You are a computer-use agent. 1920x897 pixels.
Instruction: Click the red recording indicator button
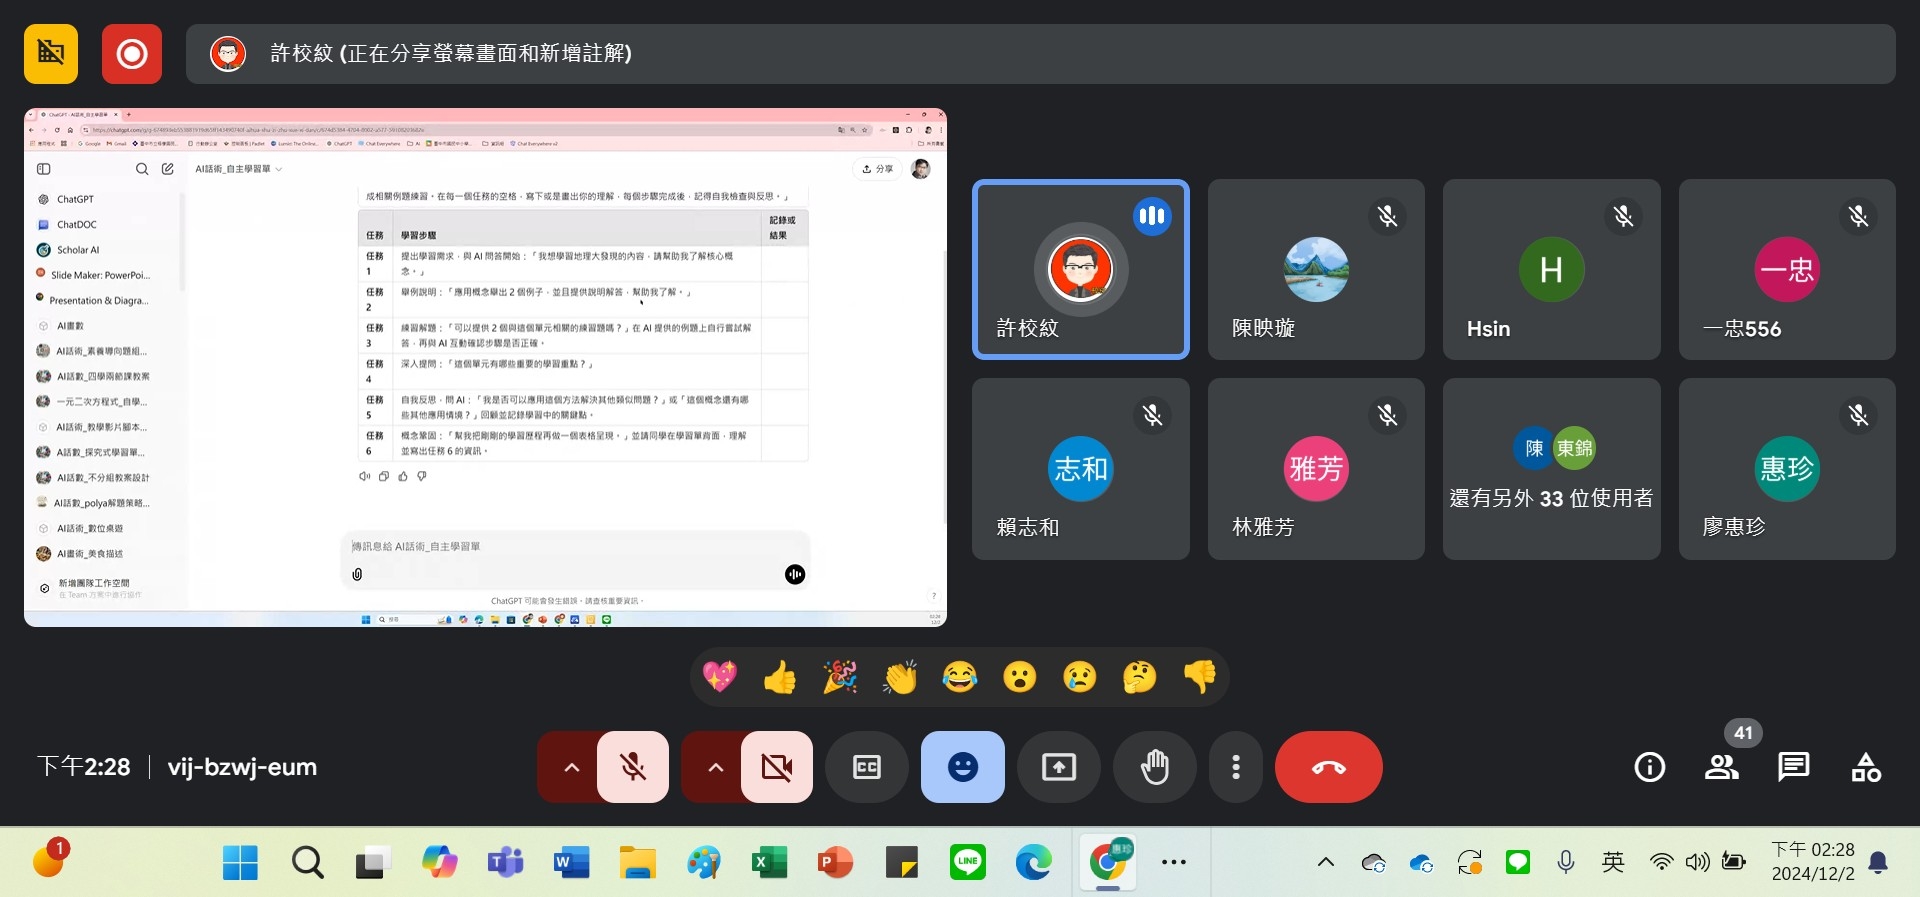click(131, 54)
